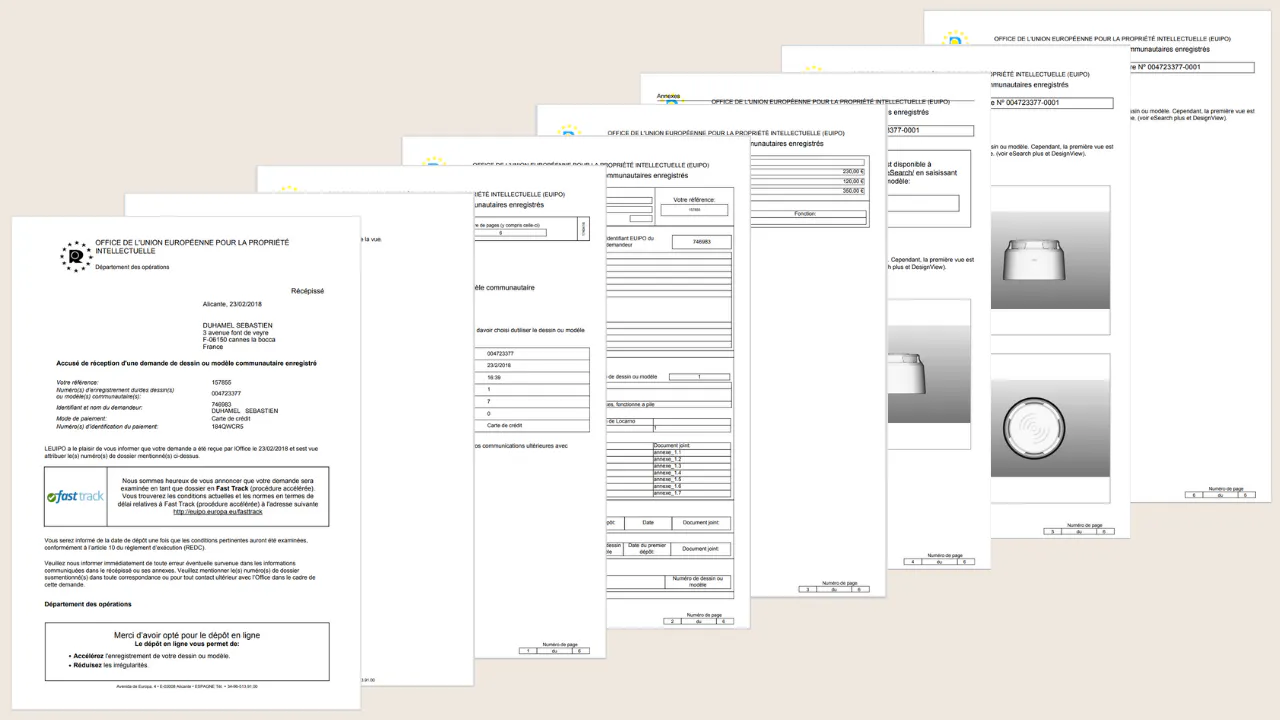
Task: Click the 350,00 € fee amount
Action: point(852,190)
